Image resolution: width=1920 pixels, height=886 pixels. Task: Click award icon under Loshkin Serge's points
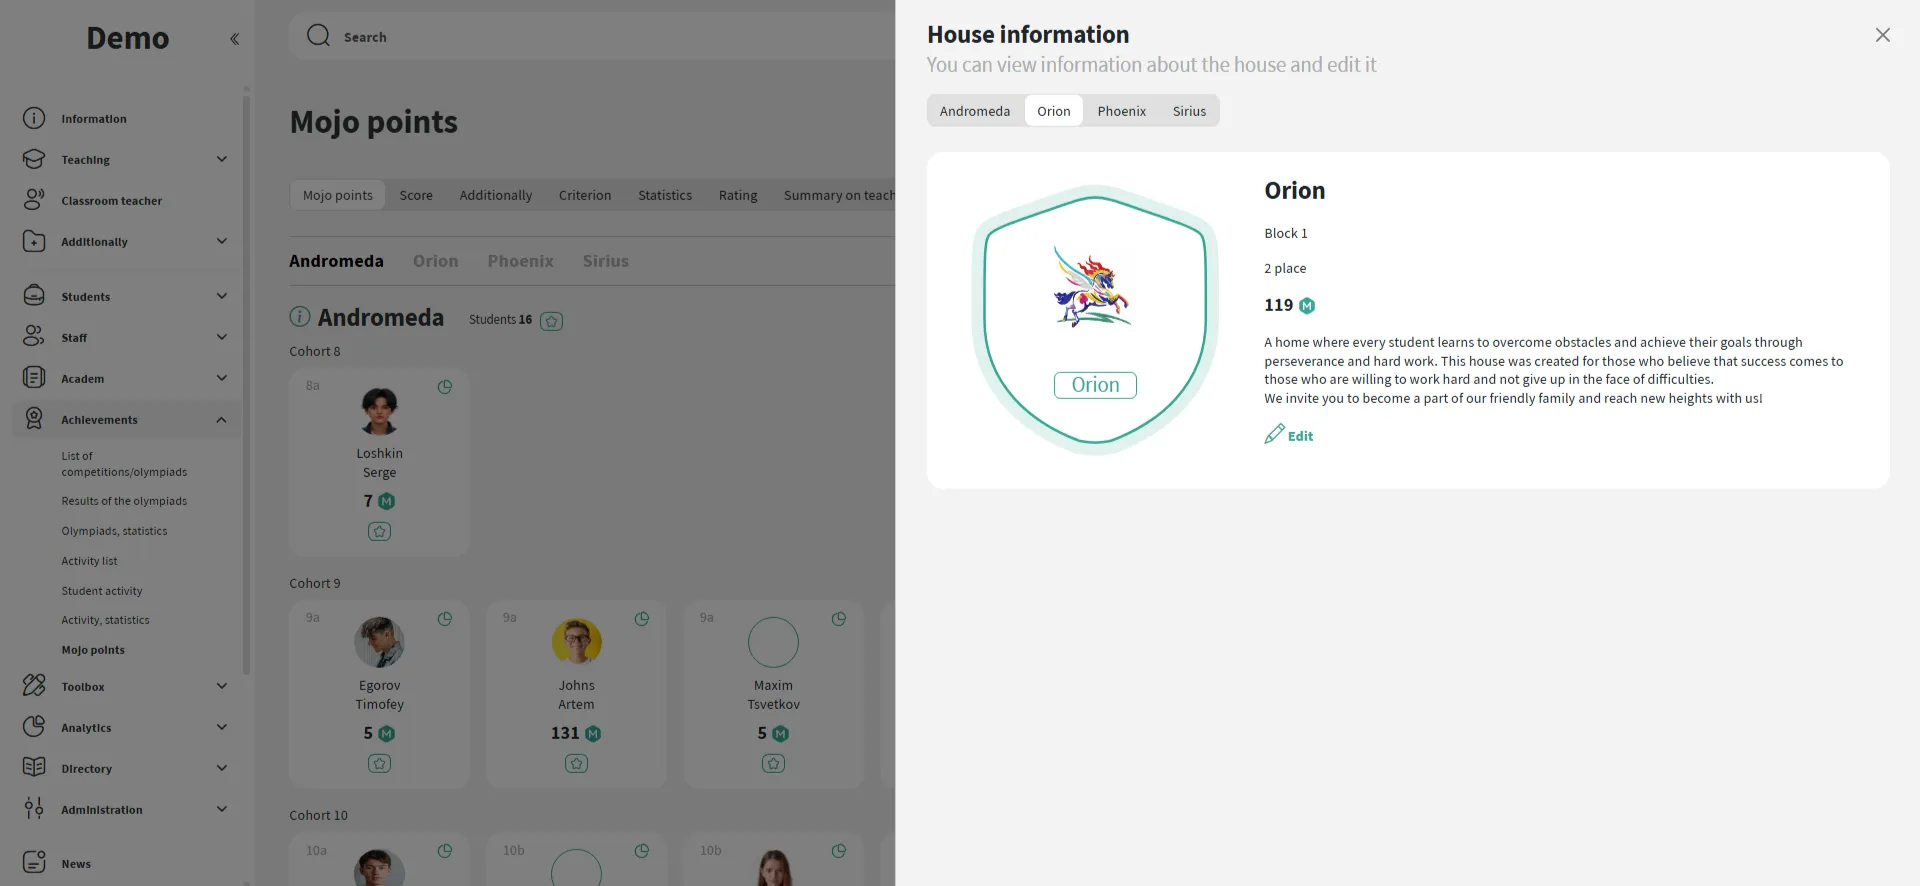(379, 532)
